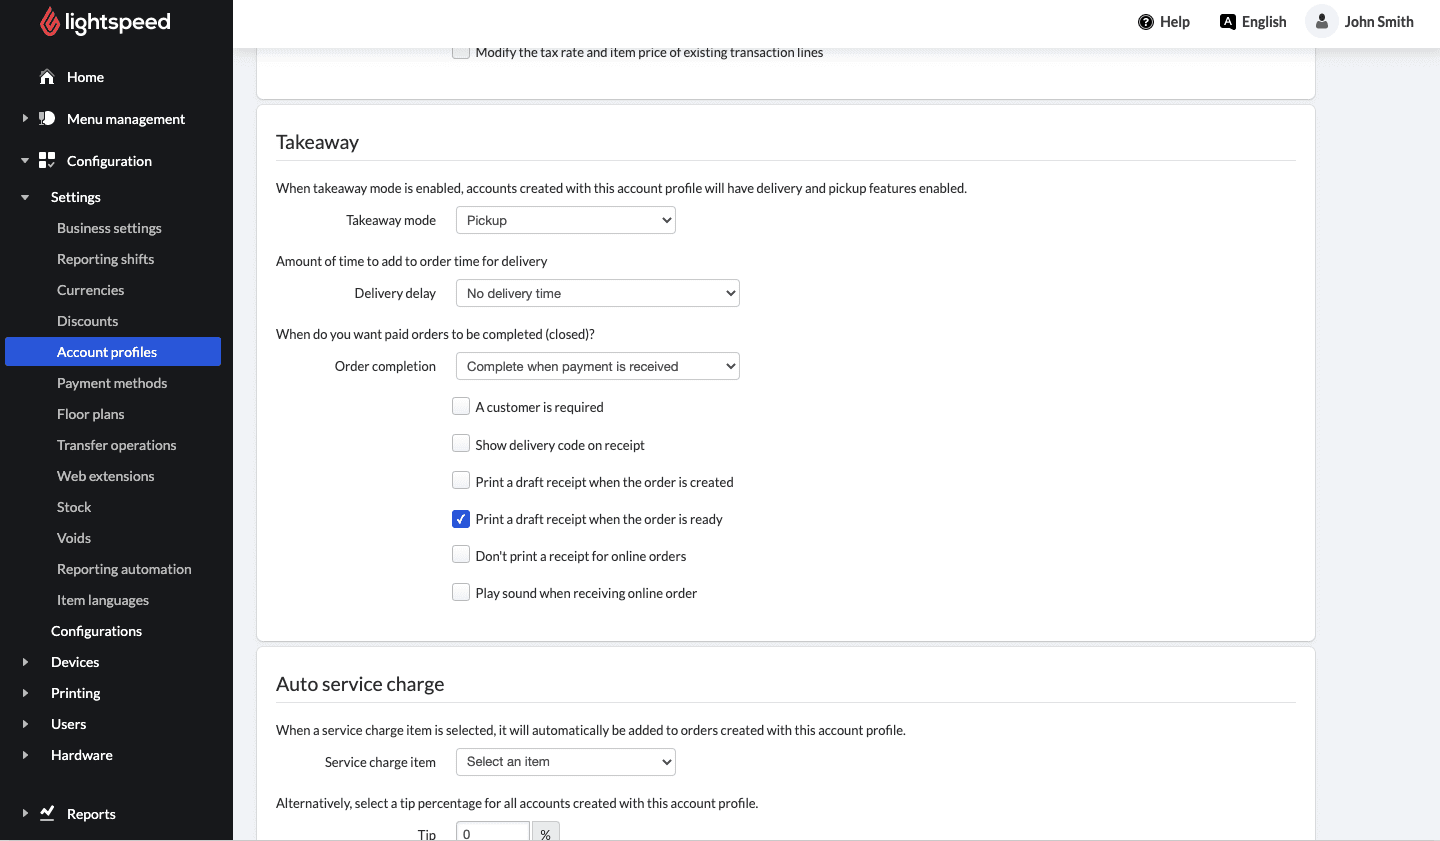The width and height of the screenshot is (1440, 841).
Task: Open Business settings in sidebar
Action: 109,228
